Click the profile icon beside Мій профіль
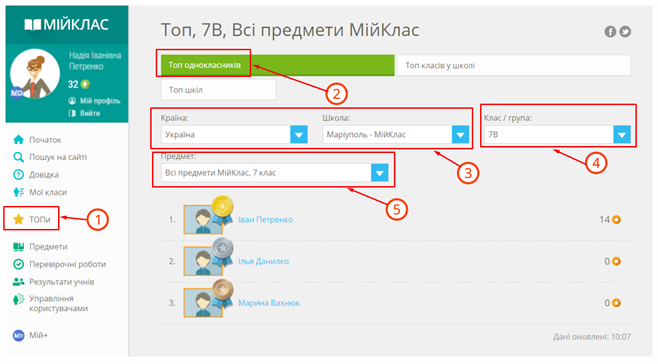 pos(73,101)
